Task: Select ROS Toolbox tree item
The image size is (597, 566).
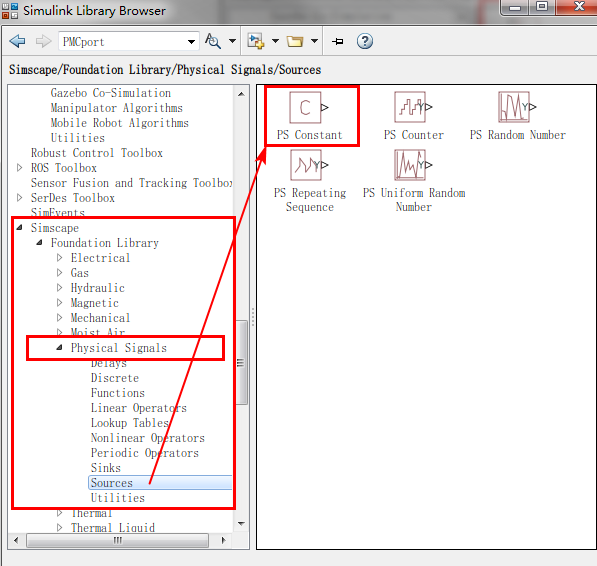Action: pyautogui.click(x=64, y=168)
